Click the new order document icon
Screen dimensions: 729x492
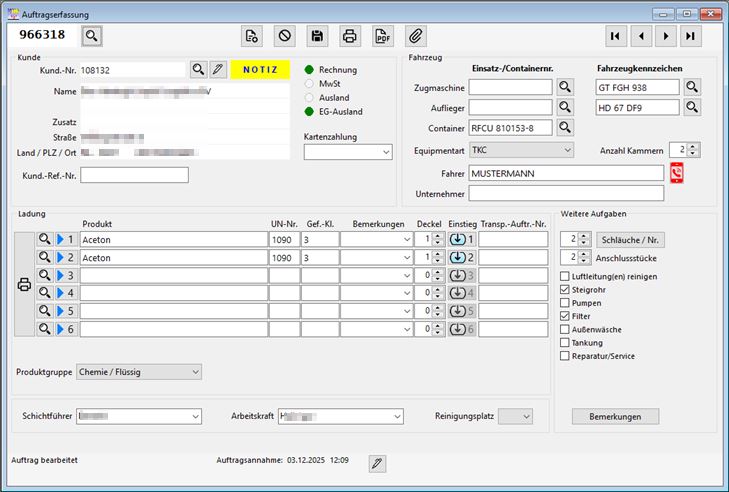(x=252, y=36)
